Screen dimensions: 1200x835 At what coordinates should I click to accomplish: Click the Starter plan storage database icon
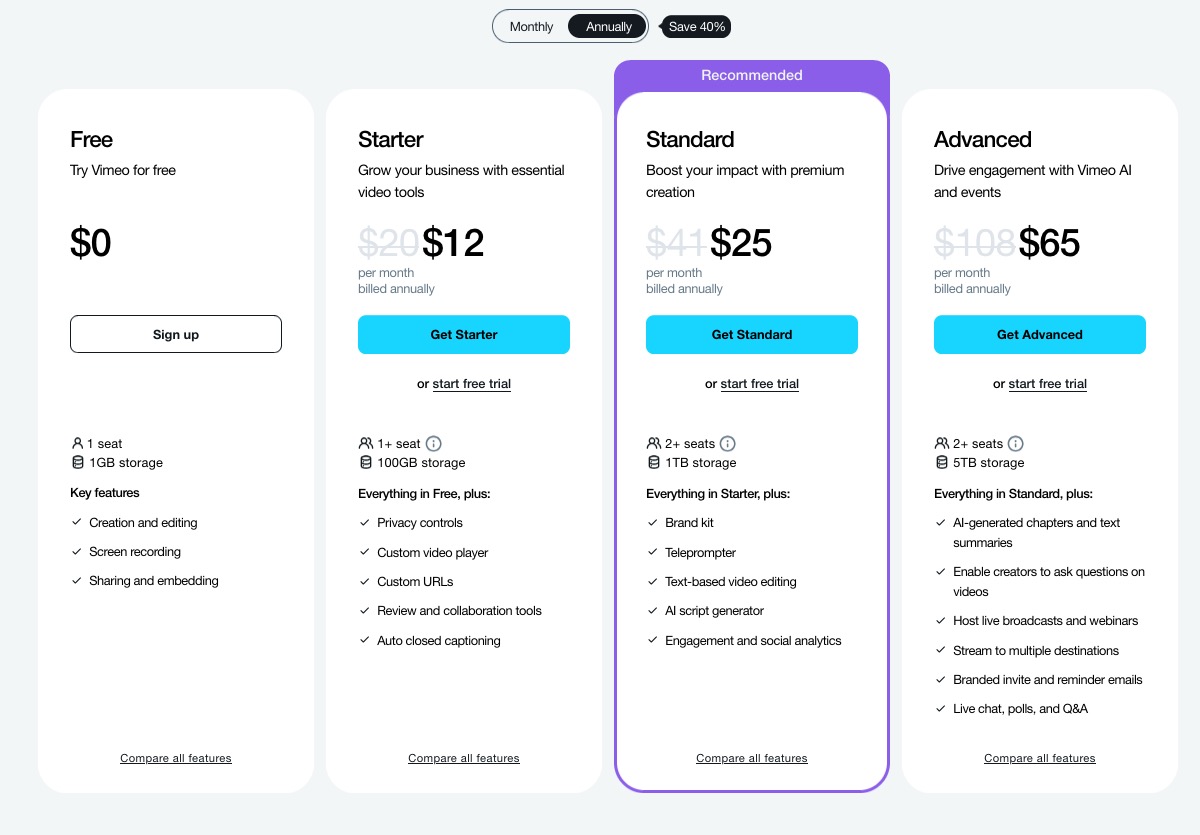point(365,463)
